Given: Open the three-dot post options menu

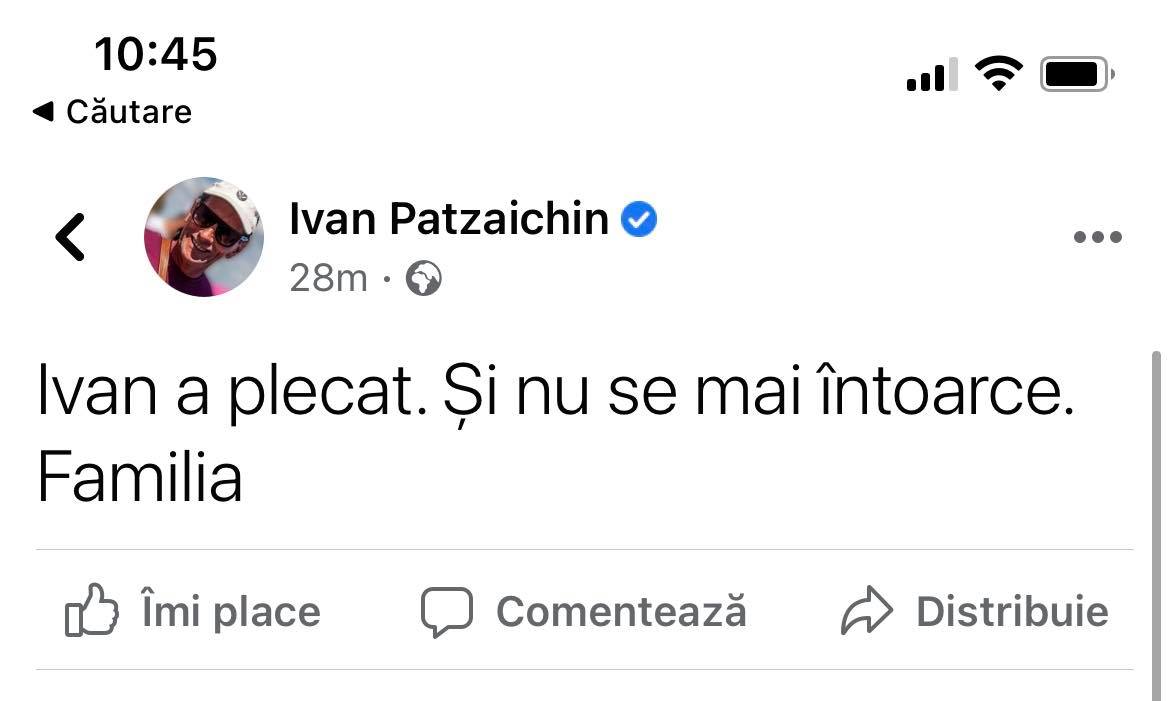Looking at the screenshot, I should 1097,238.
